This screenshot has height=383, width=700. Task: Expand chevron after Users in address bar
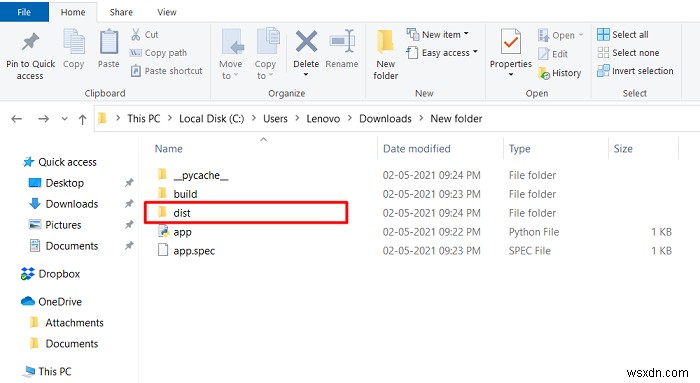[x=297, y=118]
